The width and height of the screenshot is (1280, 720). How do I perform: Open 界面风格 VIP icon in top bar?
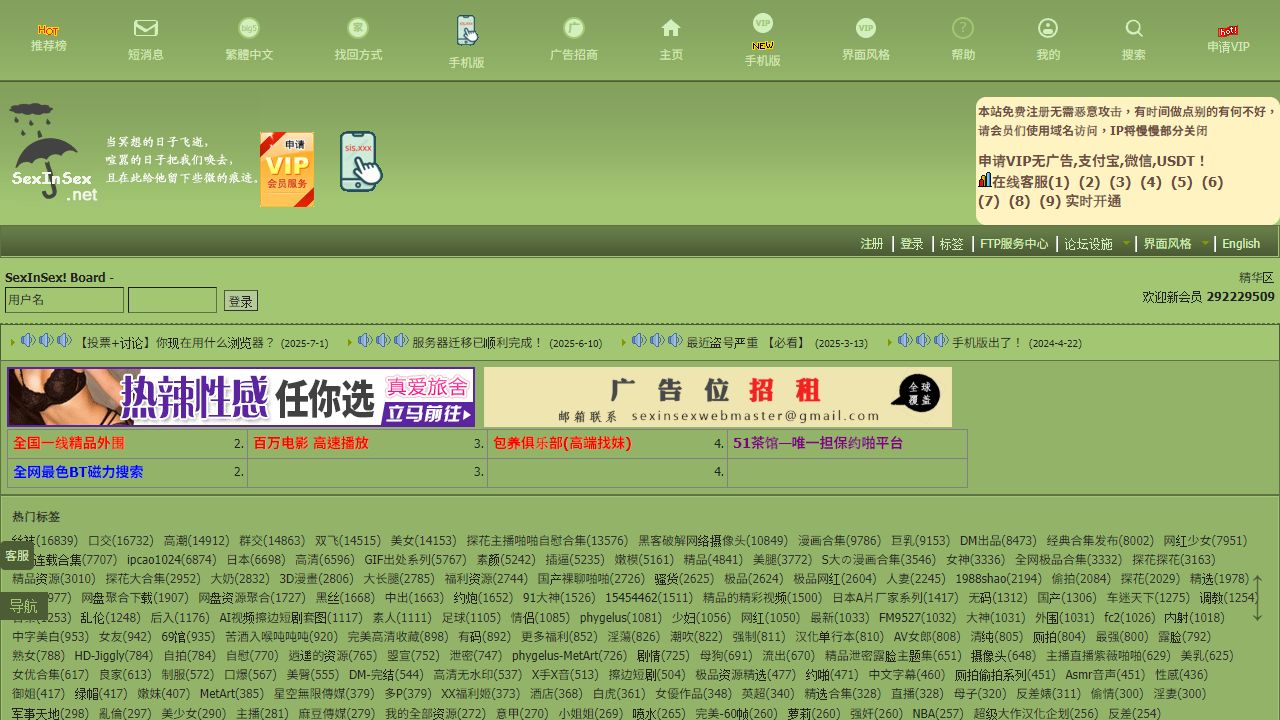click(x=866, y=29)
